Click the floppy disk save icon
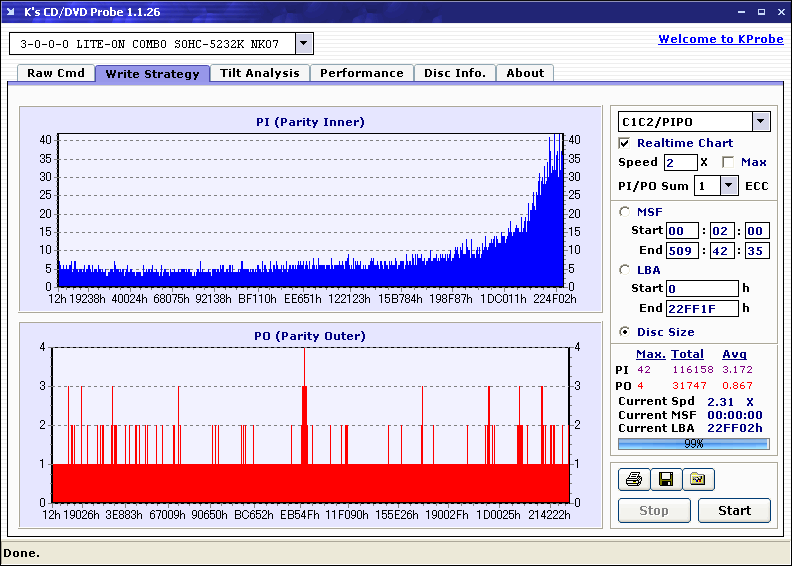Viewport: 792px width, 566px height. pyautogui.click(x=665, y=480)
